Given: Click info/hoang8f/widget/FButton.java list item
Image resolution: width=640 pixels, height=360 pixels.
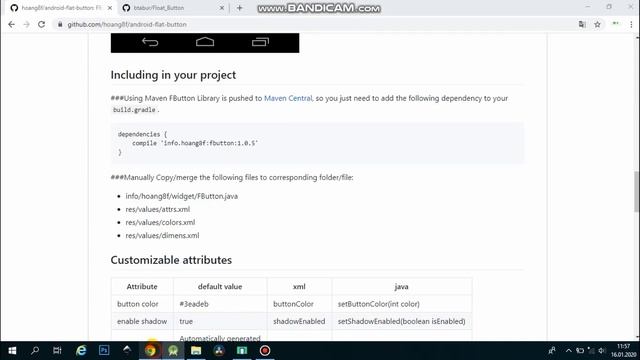Looking at the screenshot, I should 182,196.
